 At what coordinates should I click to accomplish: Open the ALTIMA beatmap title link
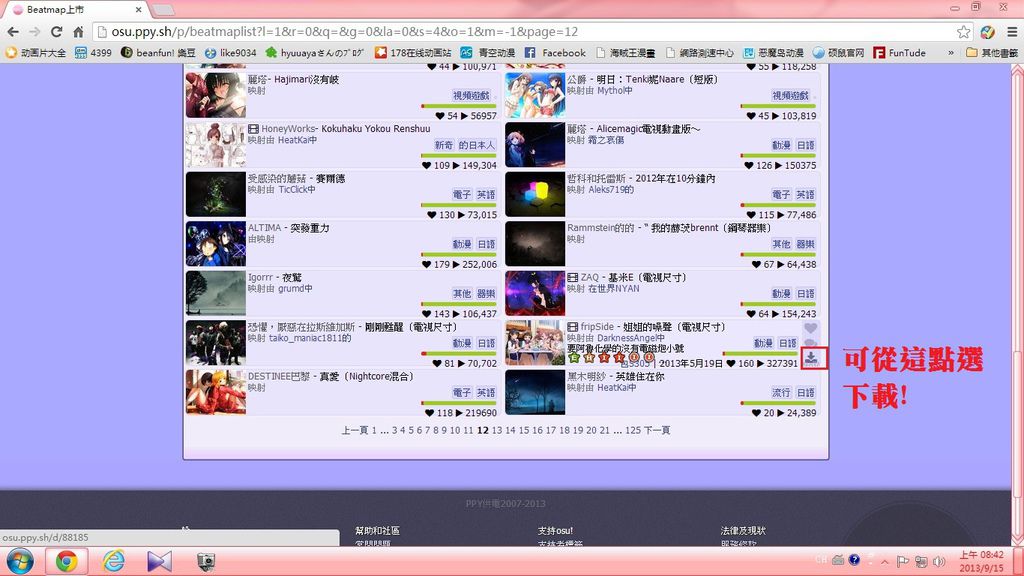289,228
